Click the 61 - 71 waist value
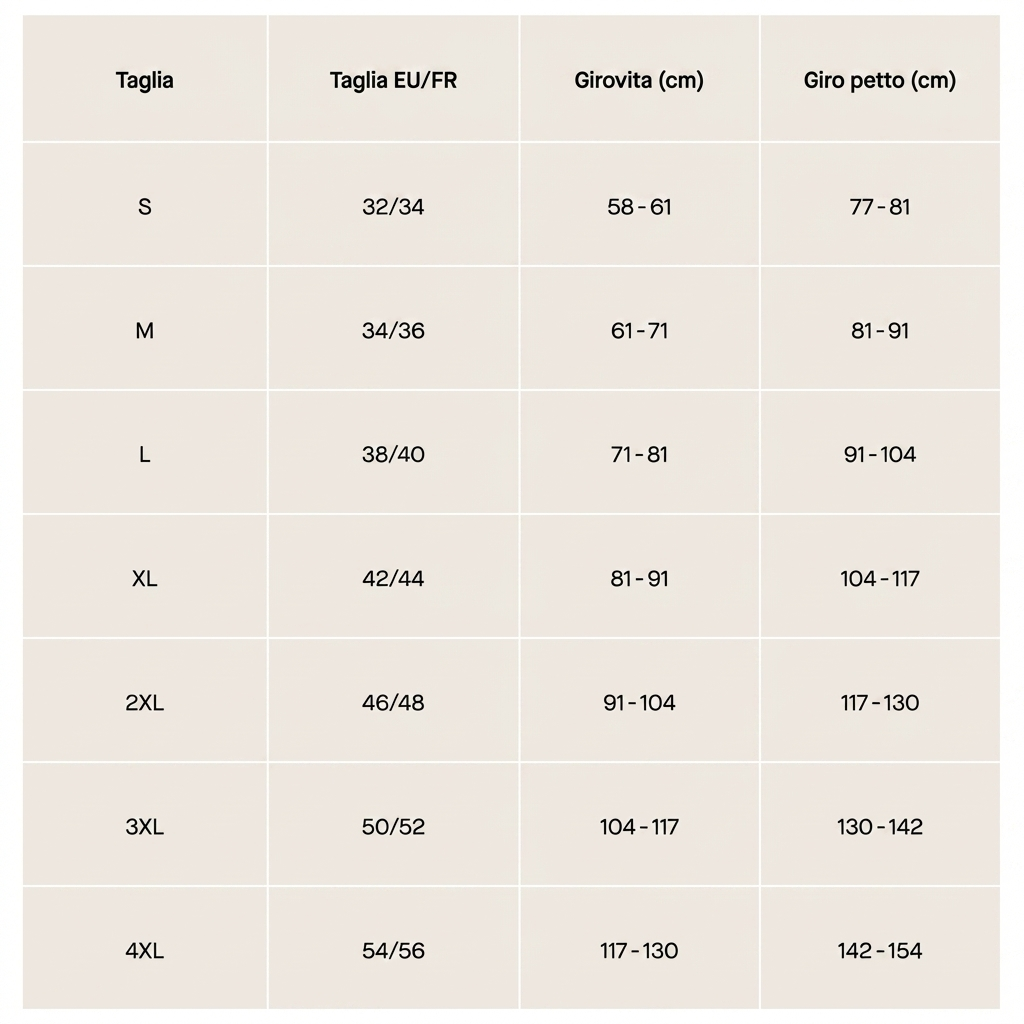The image size is (1024, 1024). (x=639, y=331)
